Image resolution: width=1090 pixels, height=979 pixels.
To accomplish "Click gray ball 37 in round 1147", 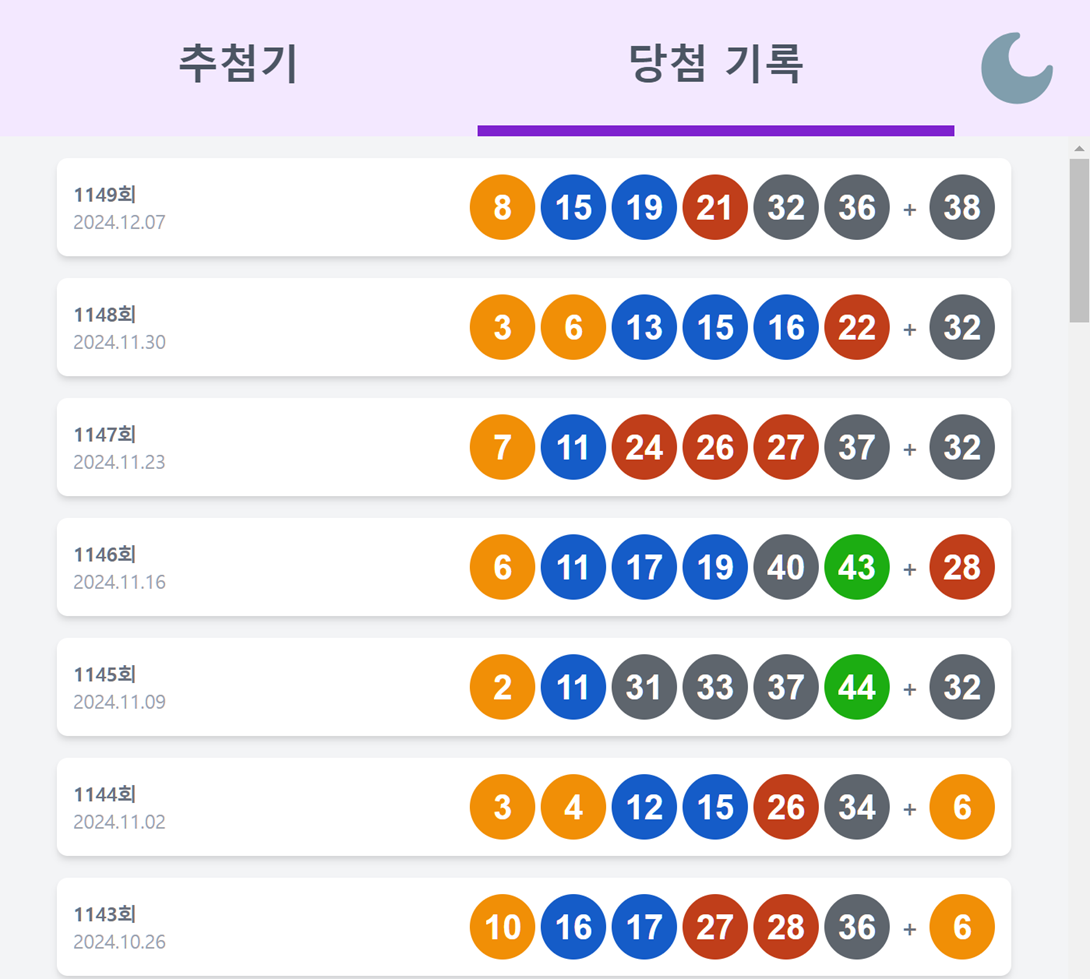I will point(856,447).
